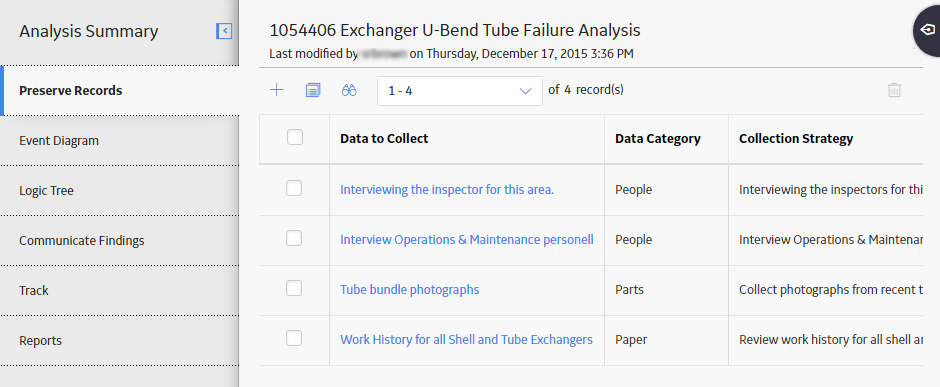
Task: Add a new record with plus icon
Action: tap(276, 90)
